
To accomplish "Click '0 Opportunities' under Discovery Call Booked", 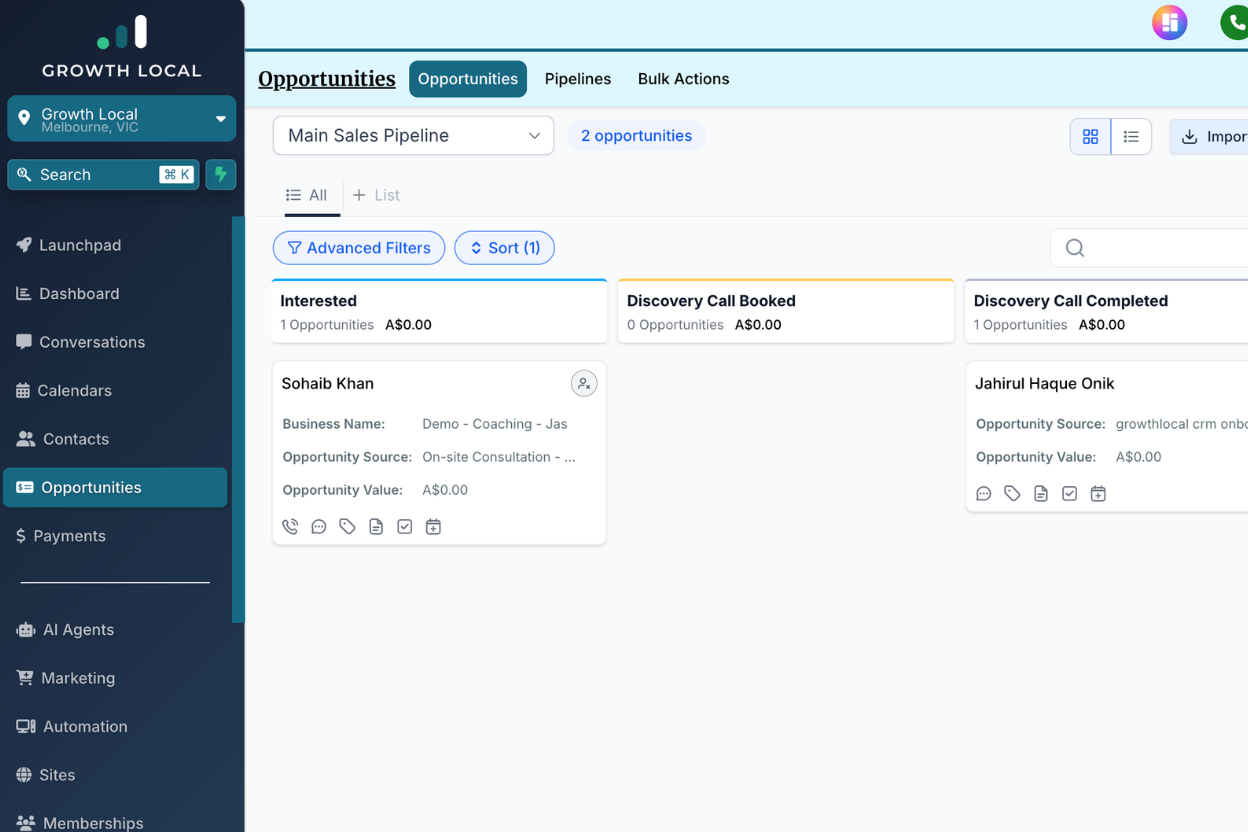I will [x=675, y=325].
